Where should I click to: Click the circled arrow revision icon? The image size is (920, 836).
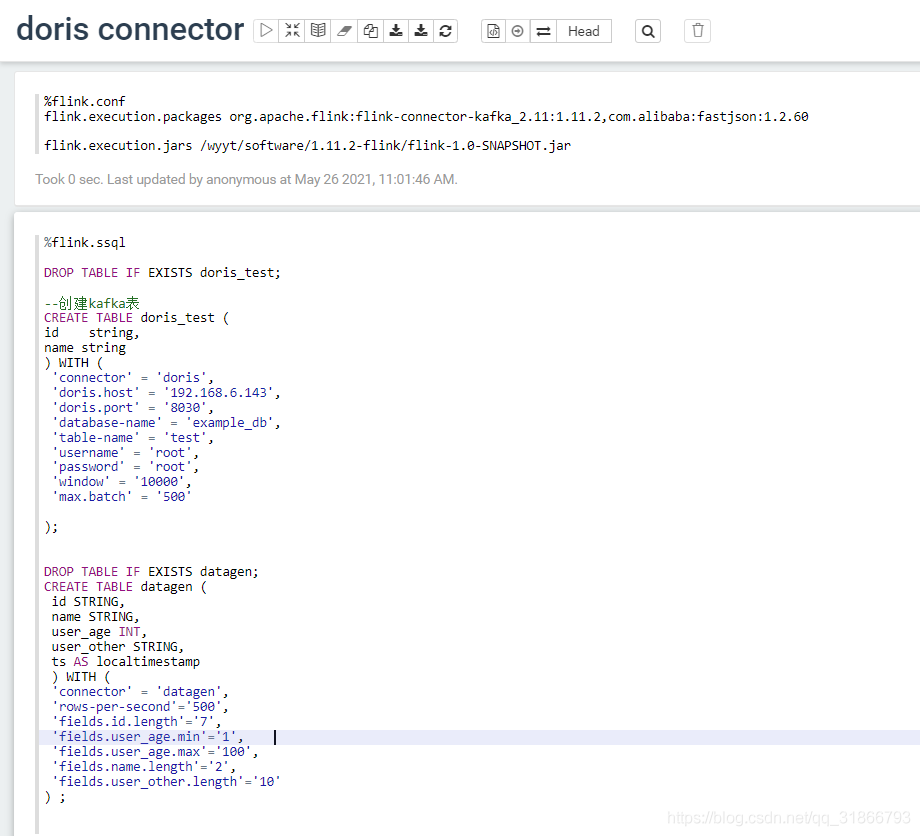coord(518,31)
